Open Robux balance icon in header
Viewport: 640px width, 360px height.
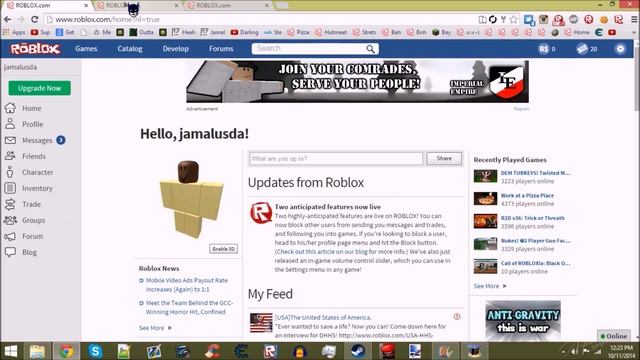tap(544, 49)
